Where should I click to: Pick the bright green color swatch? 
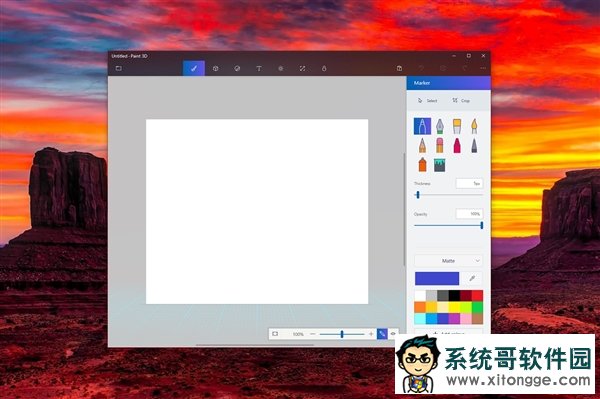pos(477,307)
